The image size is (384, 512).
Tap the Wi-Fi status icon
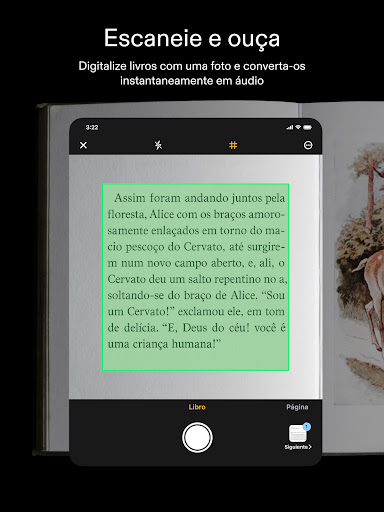click(298, 127)
